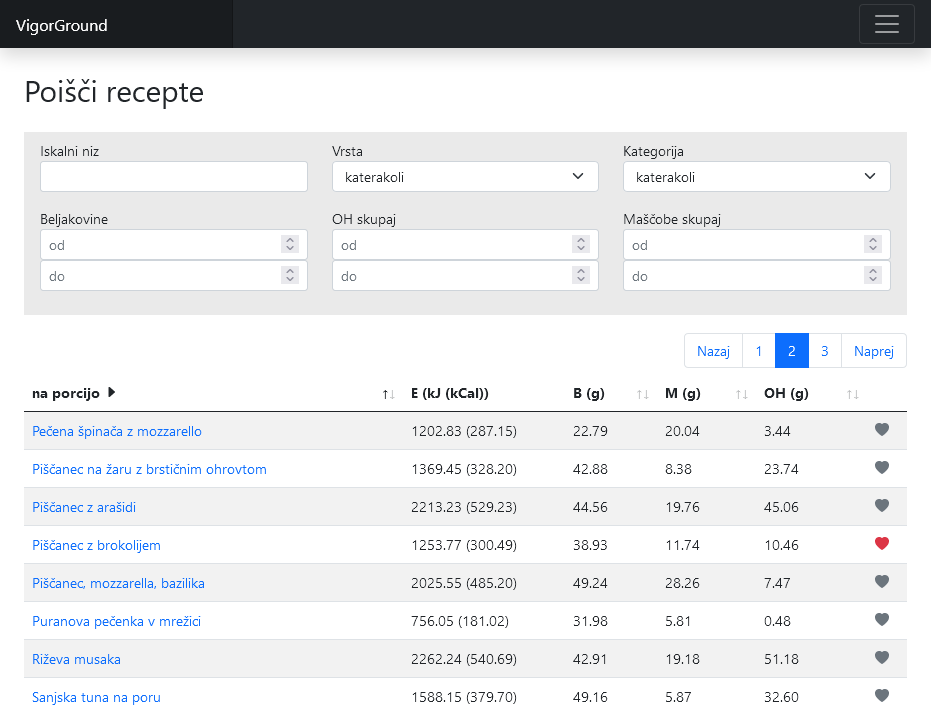
Task: Open the Kategorija dropdown
Action: click(756, 177)
